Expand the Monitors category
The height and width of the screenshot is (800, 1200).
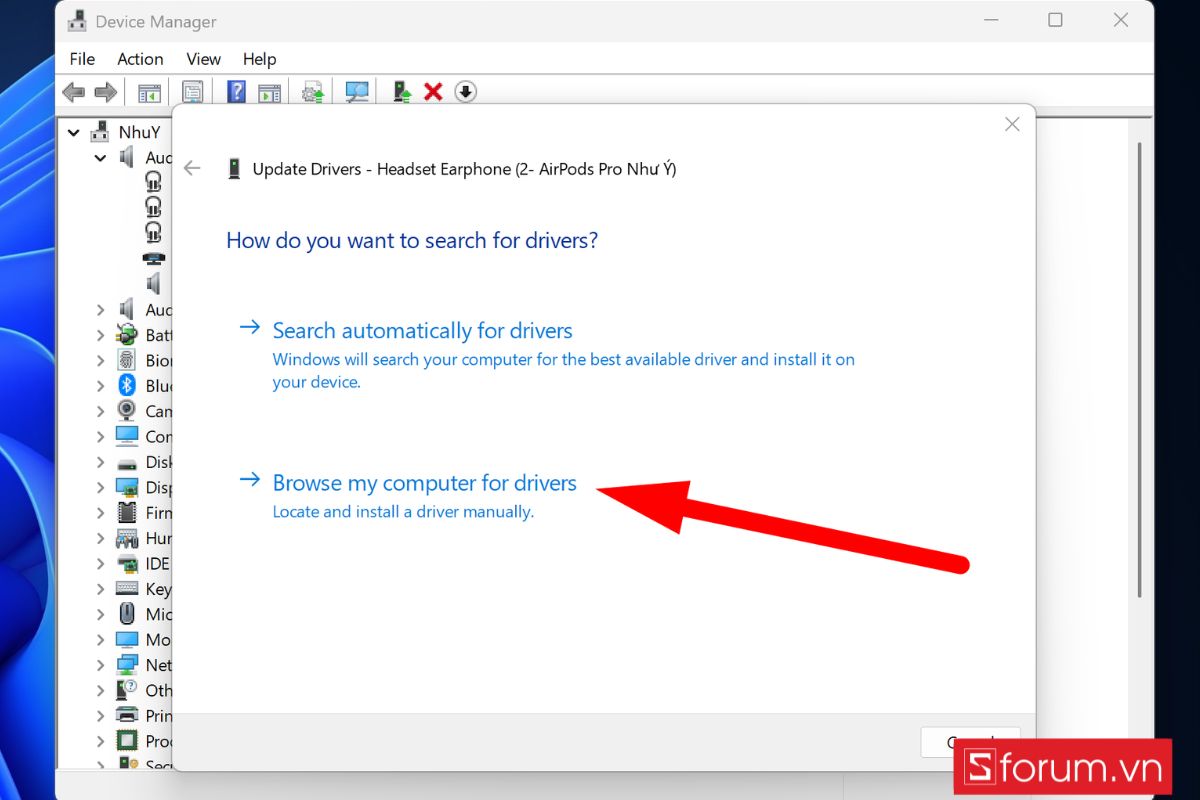100,640
